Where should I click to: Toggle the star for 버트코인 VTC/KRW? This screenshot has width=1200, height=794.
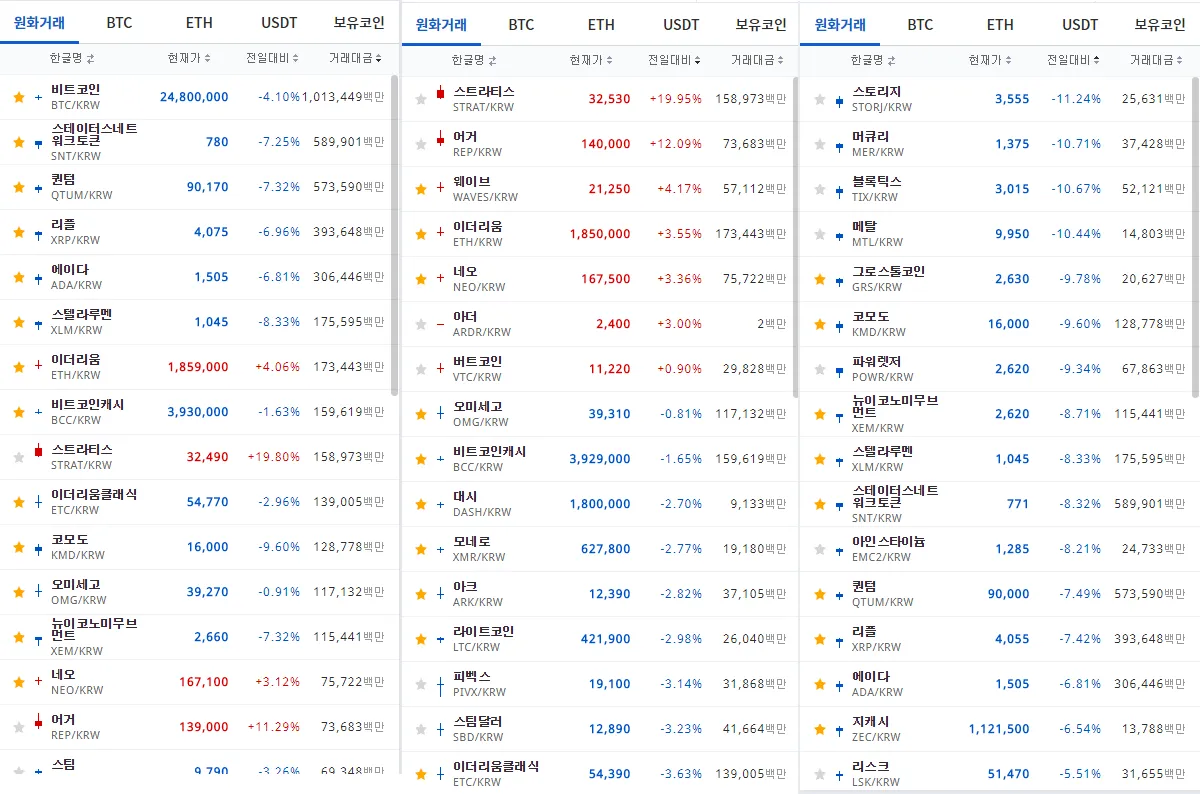pos(420,369)
